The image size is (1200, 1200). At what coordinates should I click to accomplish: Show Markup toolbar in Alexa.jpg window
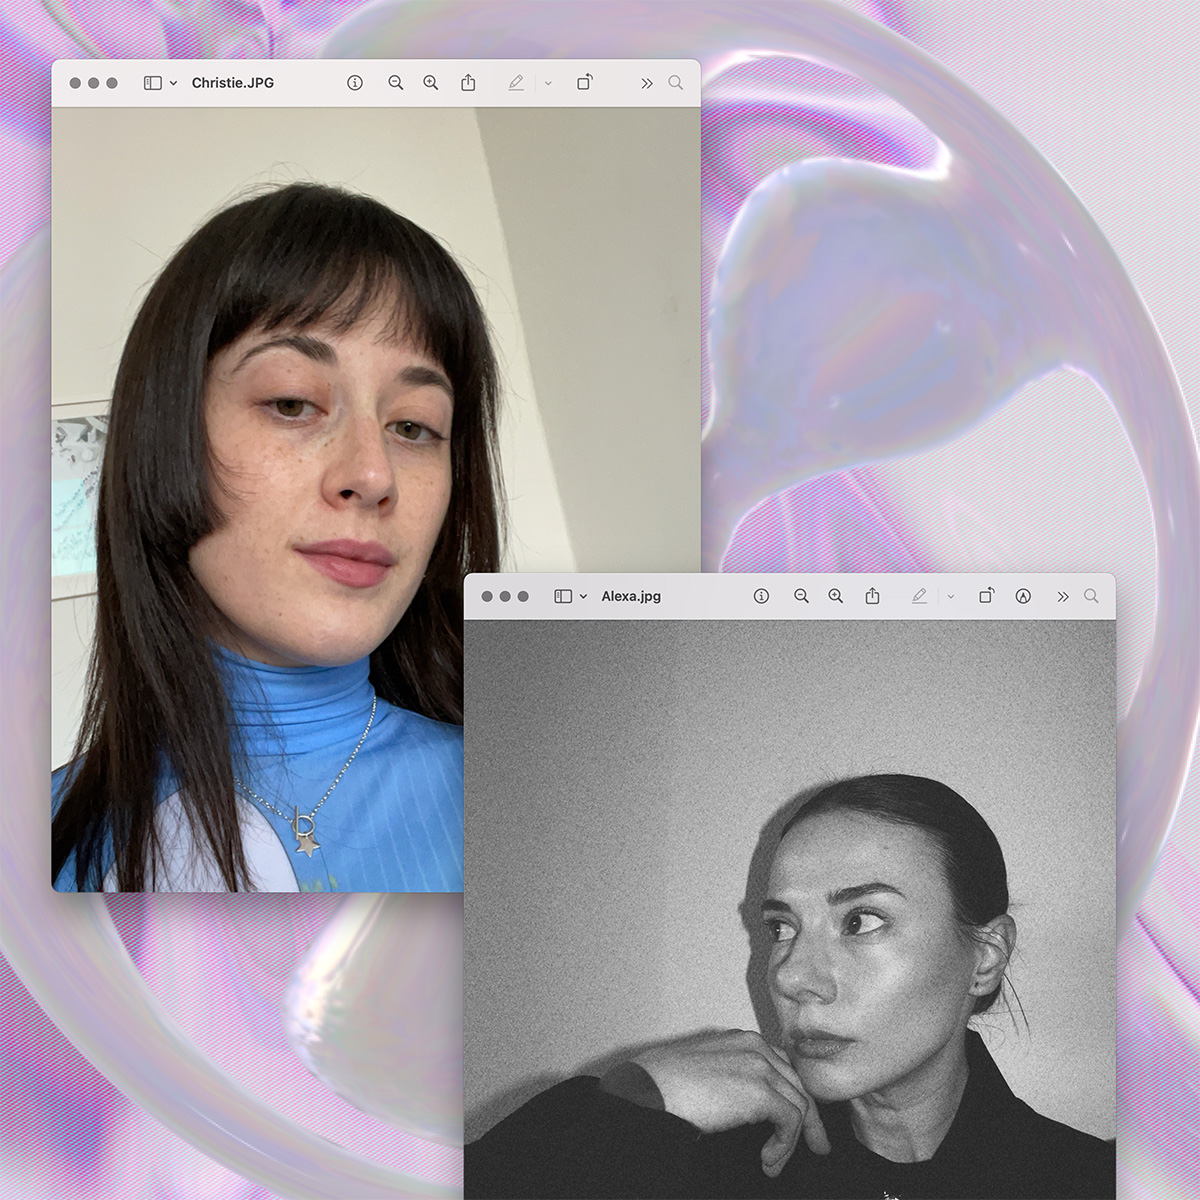pyautogui.click(x=1023, y=596)
